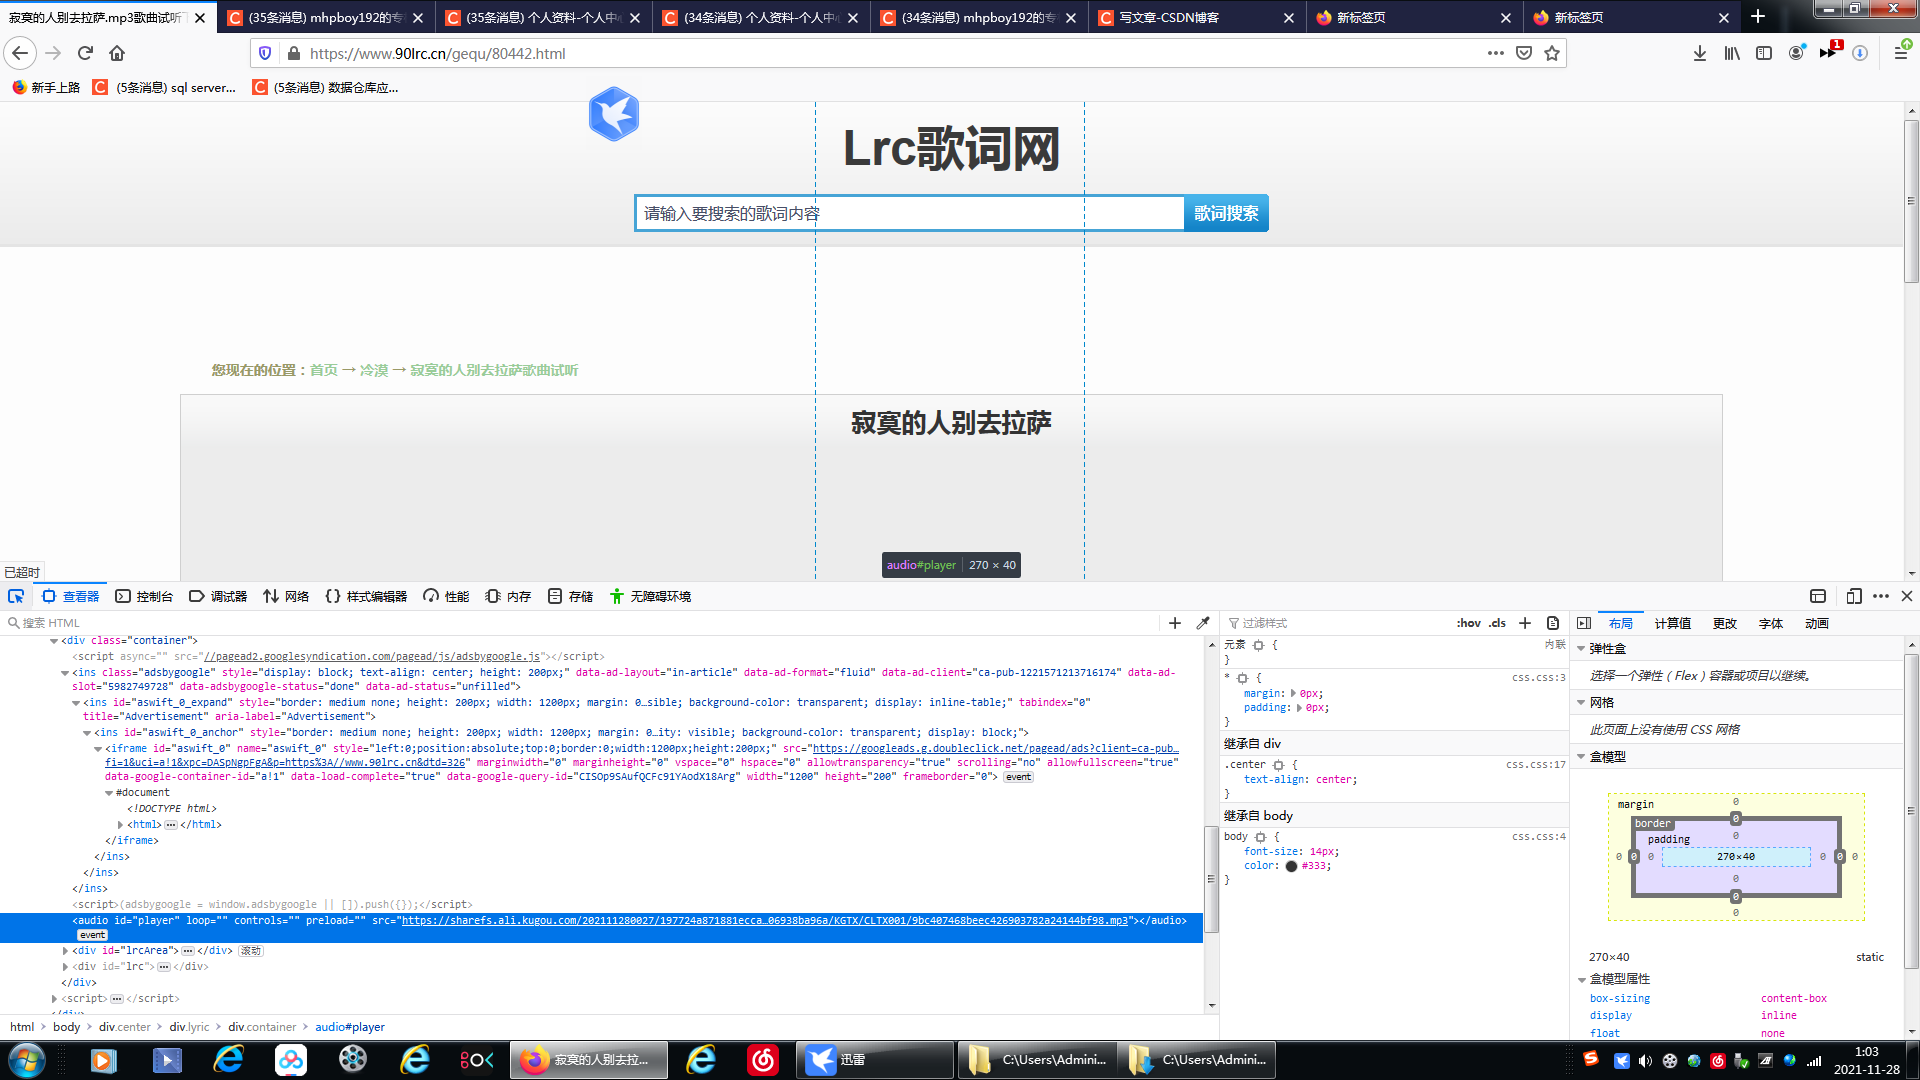1920x1080 pixels.
Task: Click the element picker icon in devtools
Action: point(16,596)
